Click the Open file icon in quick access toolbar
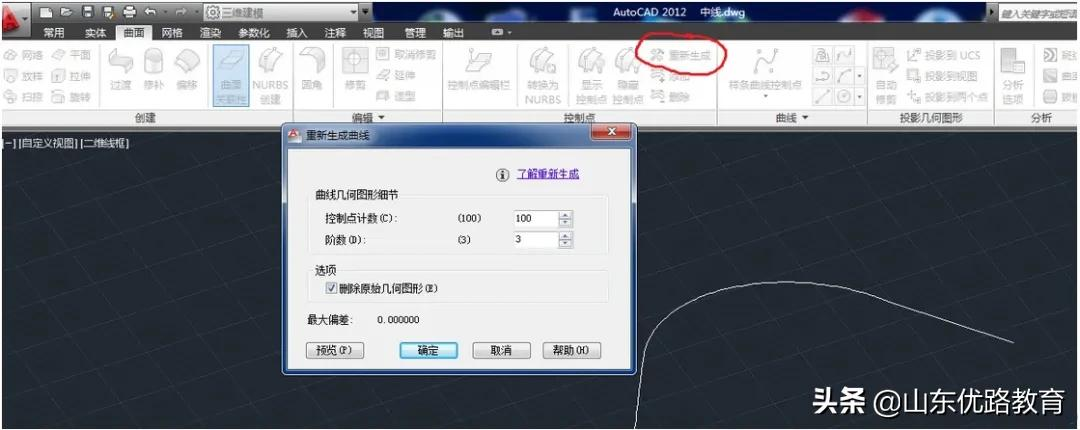Screen dimensions: 1080x430 [x=66, y=12]
